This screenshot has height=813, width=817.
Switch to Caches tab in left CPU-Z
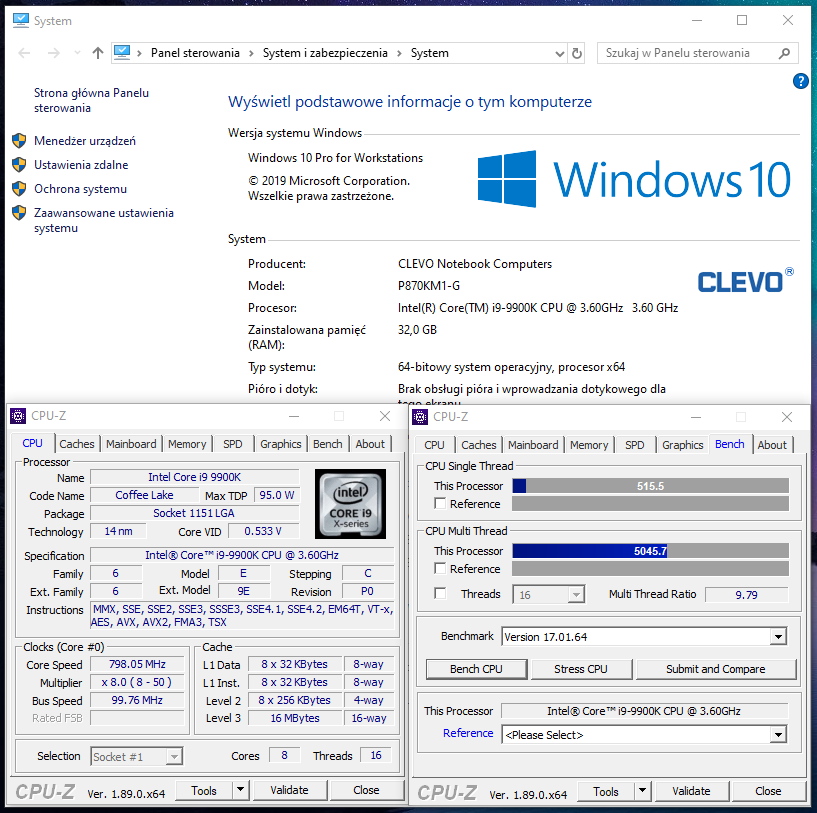coord(77,444)
